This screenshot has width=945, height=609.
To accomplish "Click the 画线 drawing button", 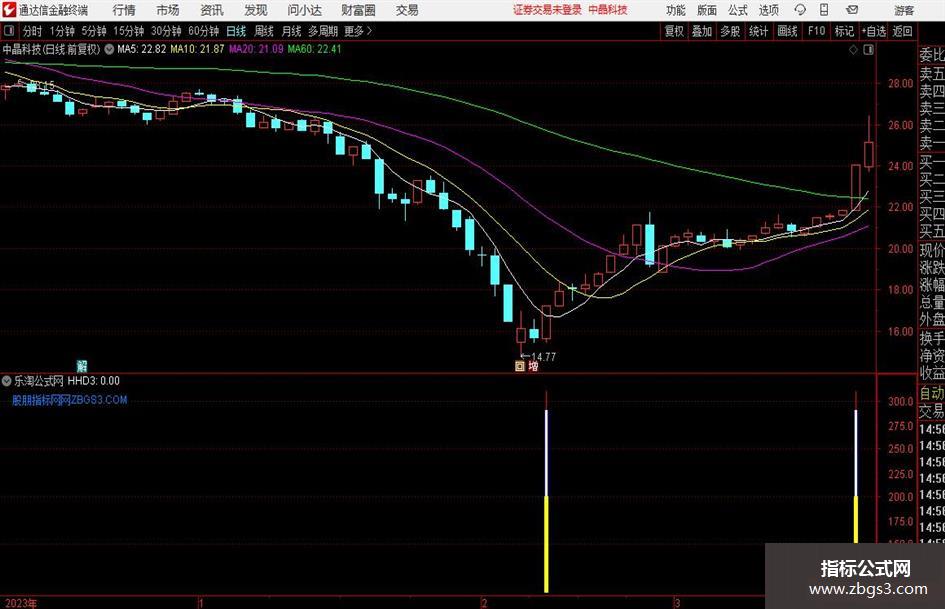I will [x=787, y=31].
